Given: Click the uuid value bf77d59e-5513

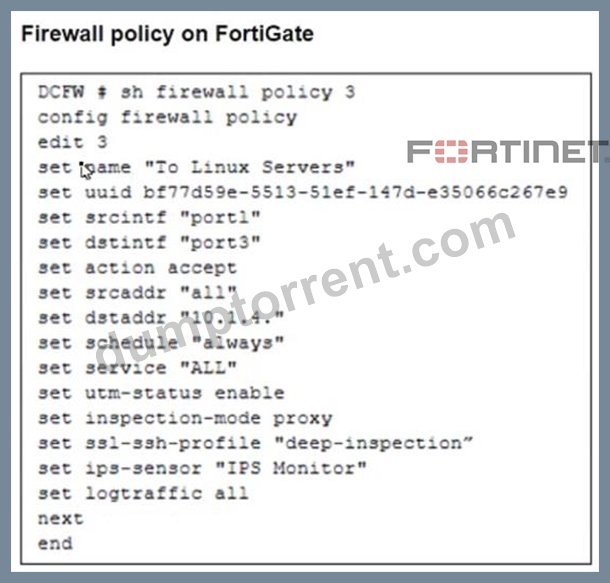Looking at the screenshot, I should point(355,193).
